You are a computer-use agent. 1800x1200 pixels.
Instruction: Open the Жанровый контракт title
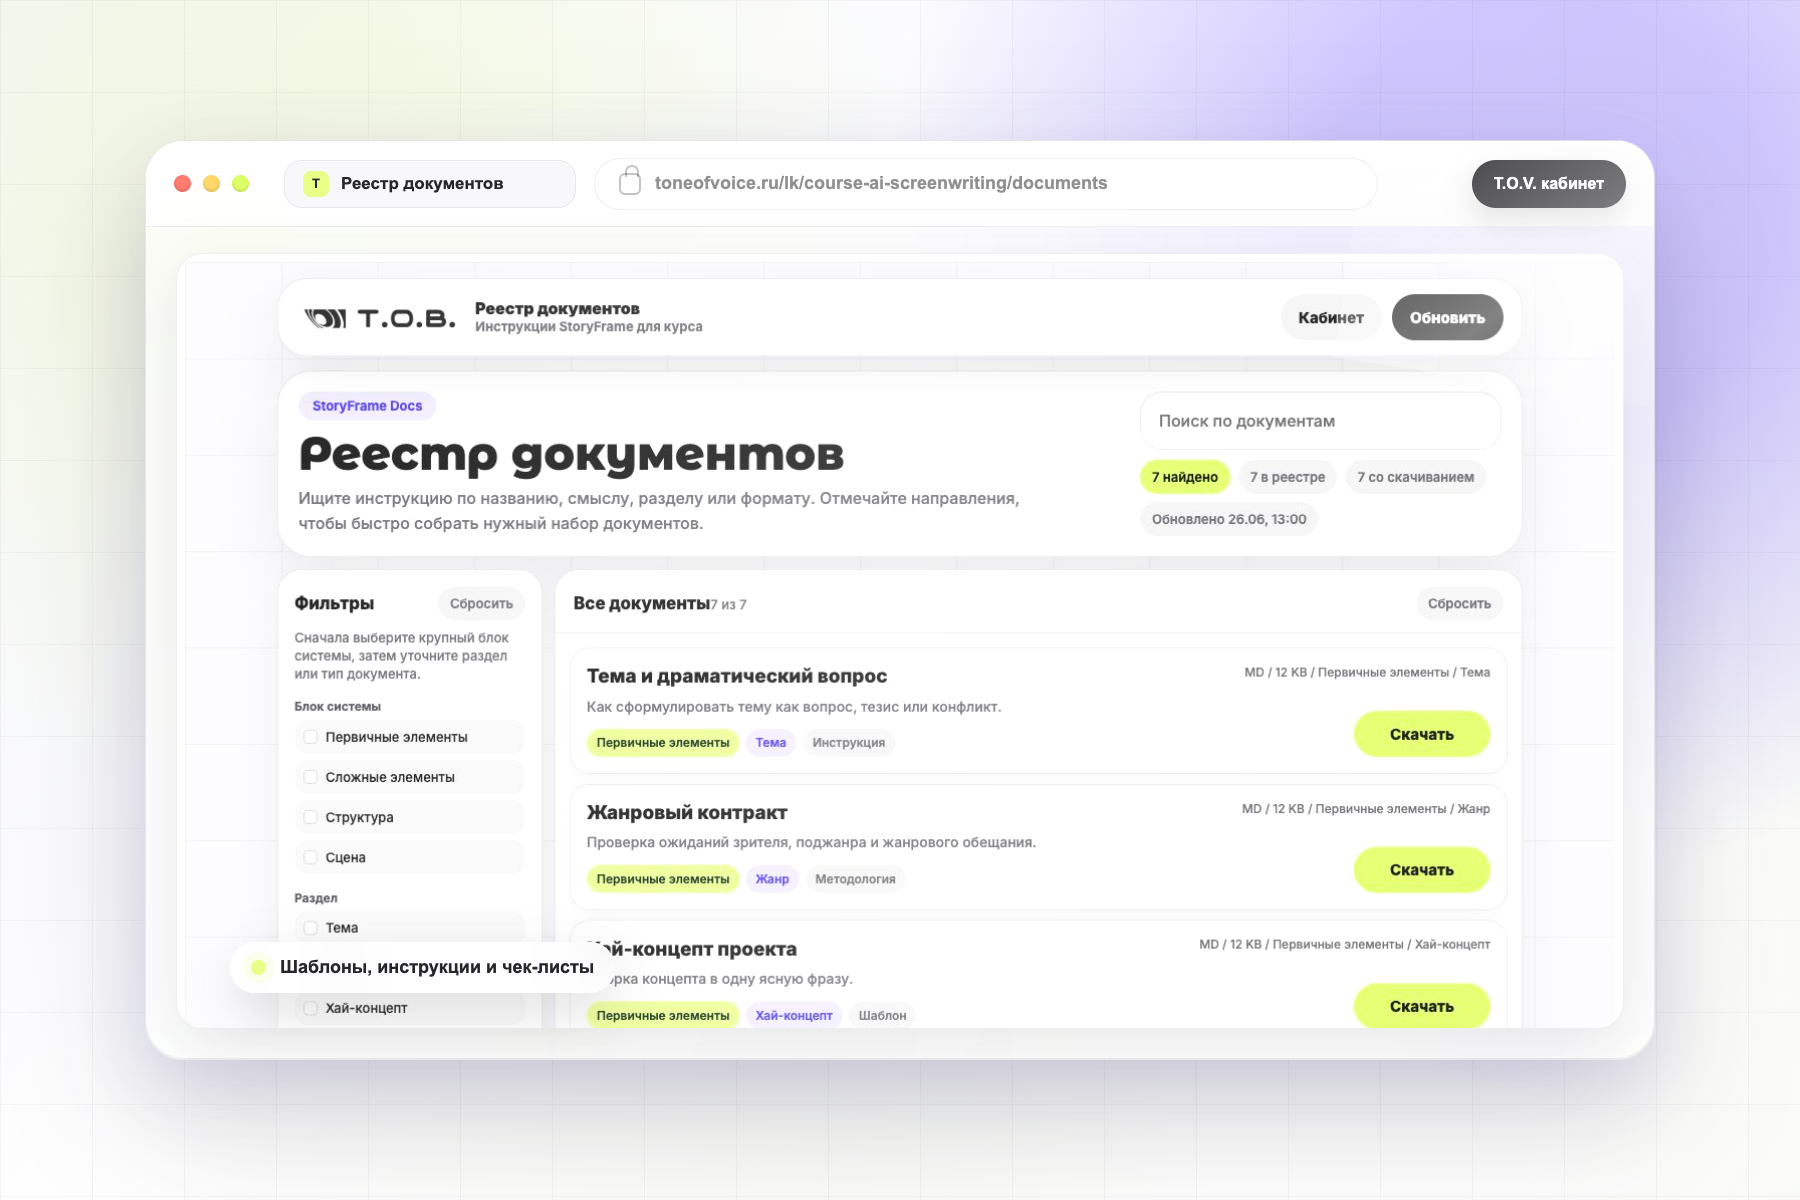(686, 812)
